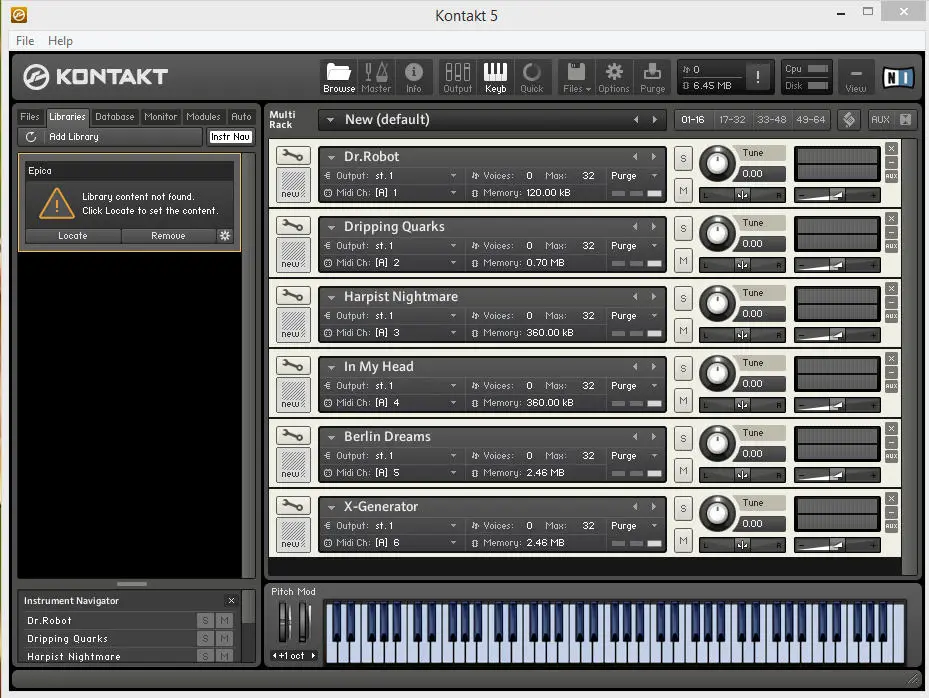Switch to the Monitor tab
Viewport: 929px width, 698px height.
(x=161, y=117)
